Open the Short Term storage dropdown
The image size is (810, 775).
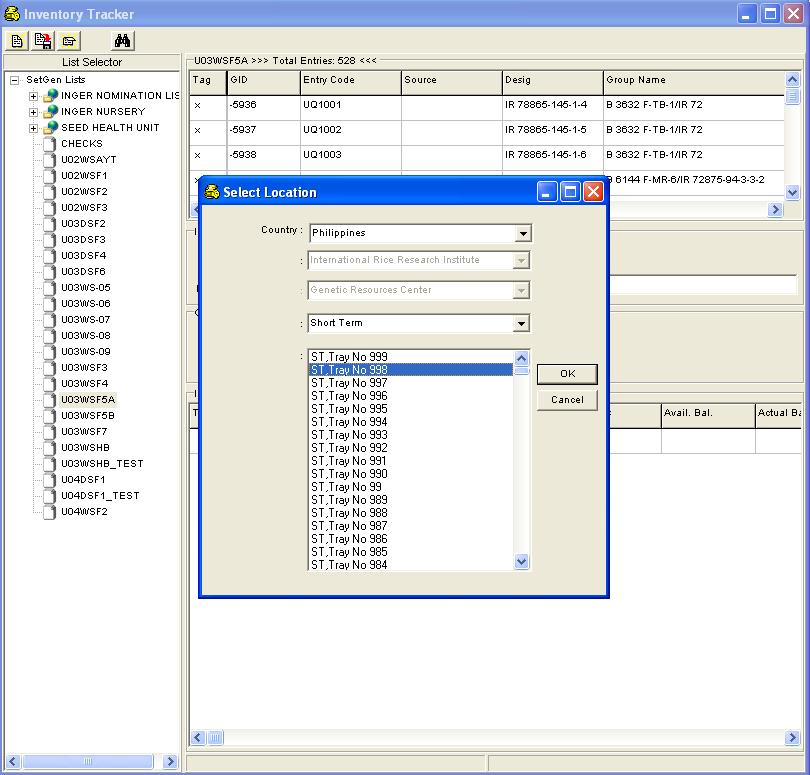point(521,324)
